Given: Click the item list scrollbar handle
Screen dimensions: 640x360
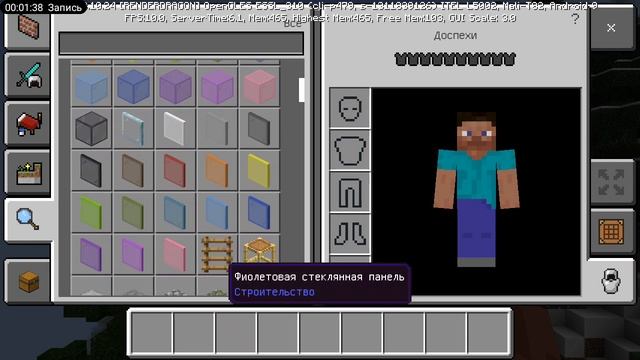Looking at the screenshot, I should point(301,90).
